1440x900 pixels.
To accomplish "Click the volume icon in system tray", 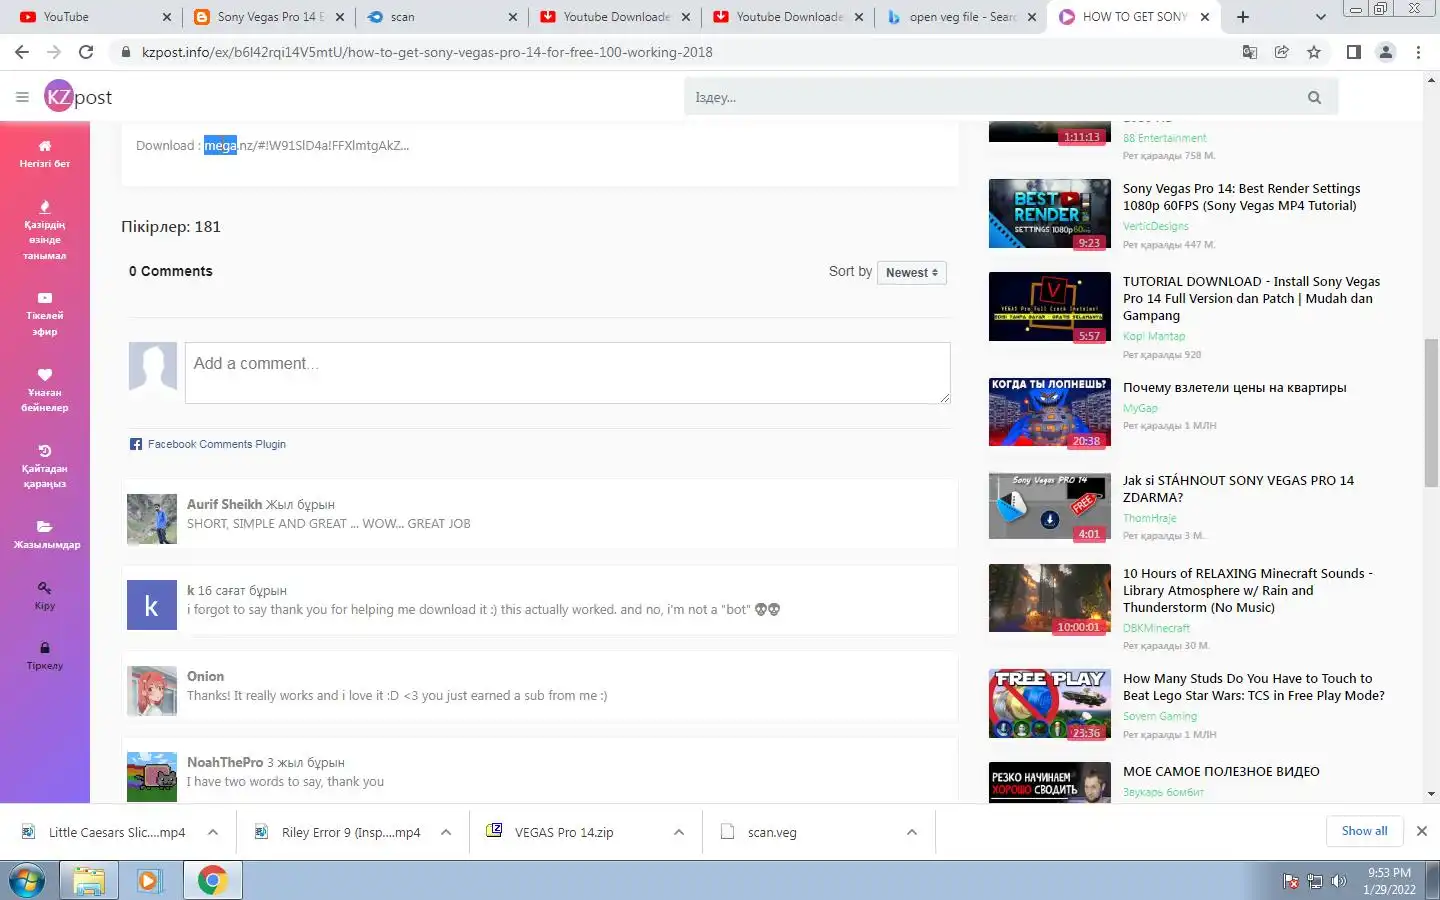I will (1339, 881).
